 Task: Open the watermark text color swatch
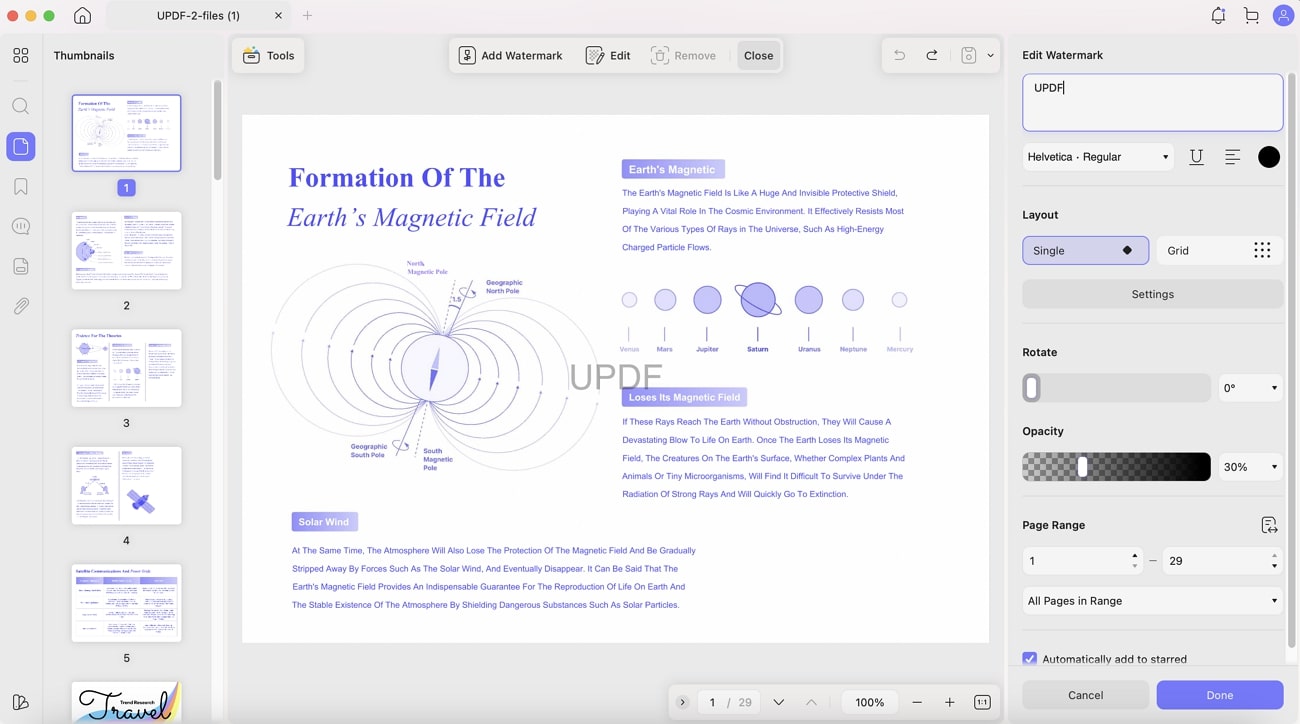(1268, 157)
